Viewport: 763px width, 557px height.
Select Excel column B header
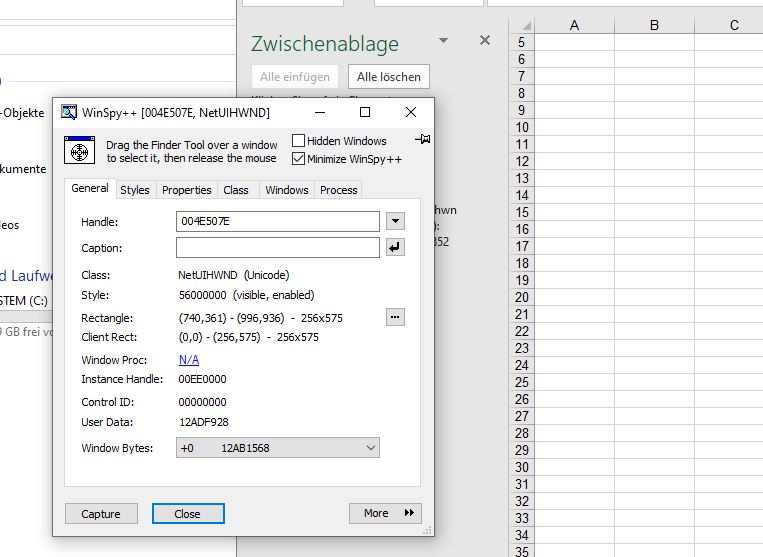[x=654, y=25]
